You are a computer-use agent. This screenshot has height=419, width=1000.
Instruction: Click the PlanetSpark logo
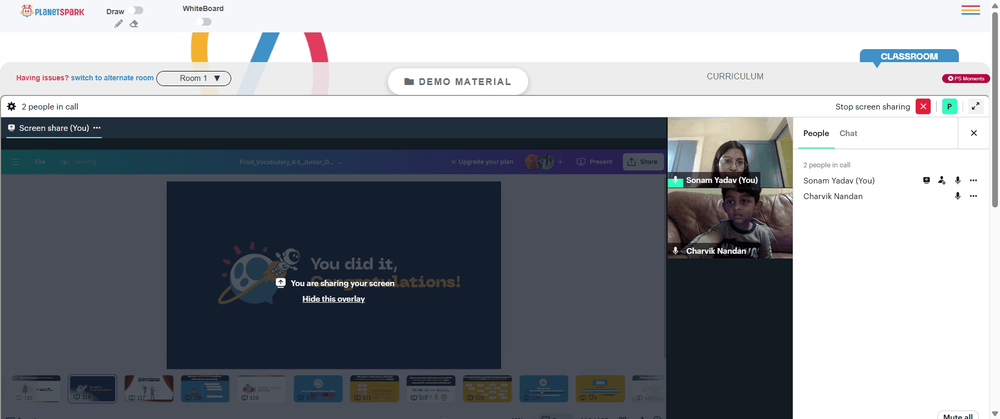[x=52, y=11]
